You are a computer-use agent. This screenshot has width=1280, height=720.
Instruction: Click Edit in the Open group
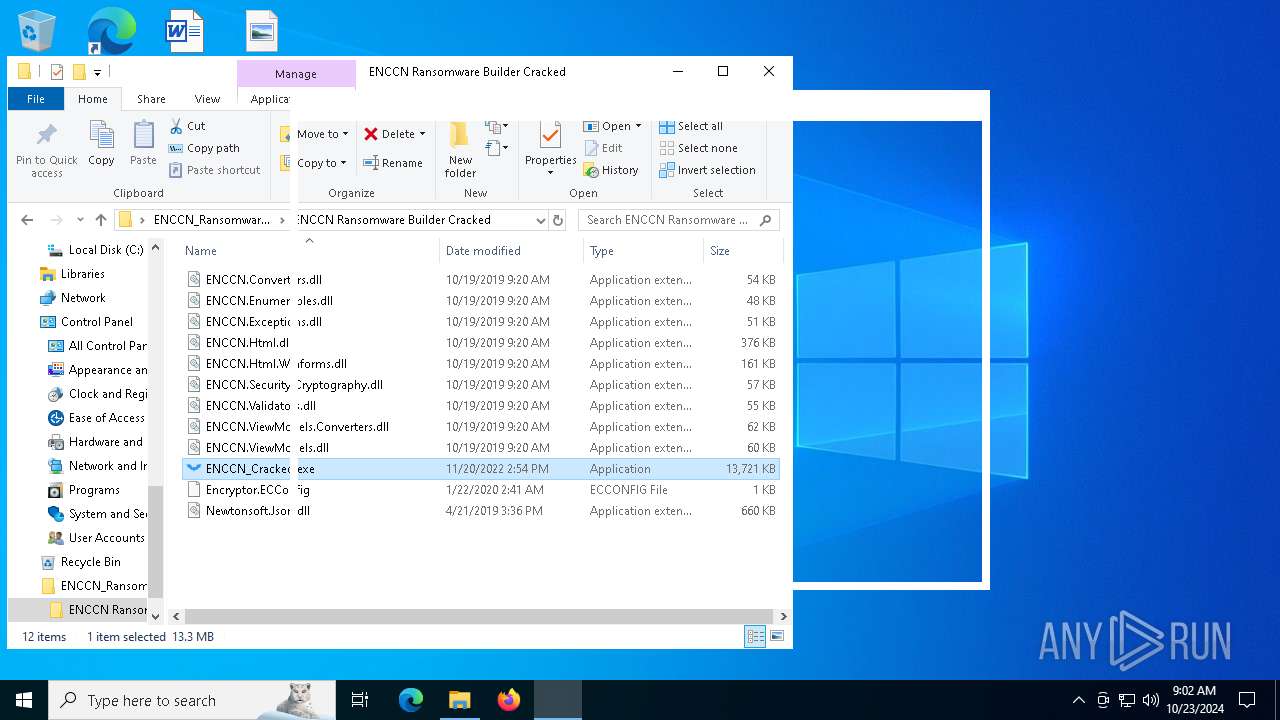(x=603, y=148)
